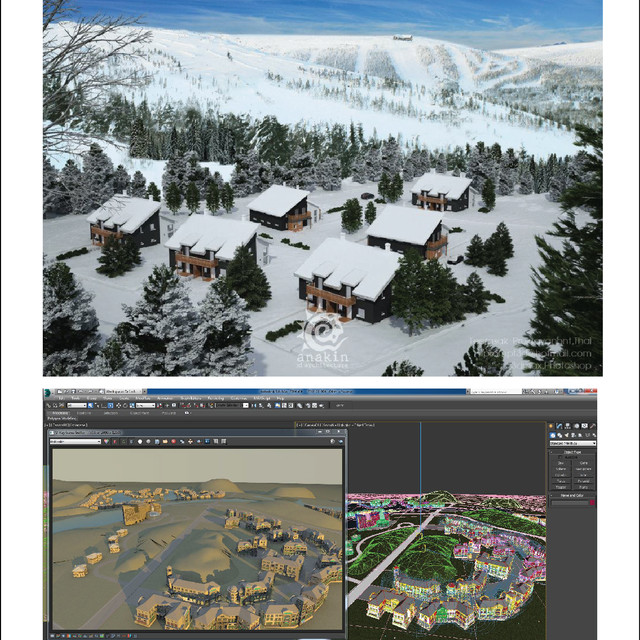The width and height of the screenshot is (640, 640).
Task: Select the Geometry category icon
Action: coord(552,434)
